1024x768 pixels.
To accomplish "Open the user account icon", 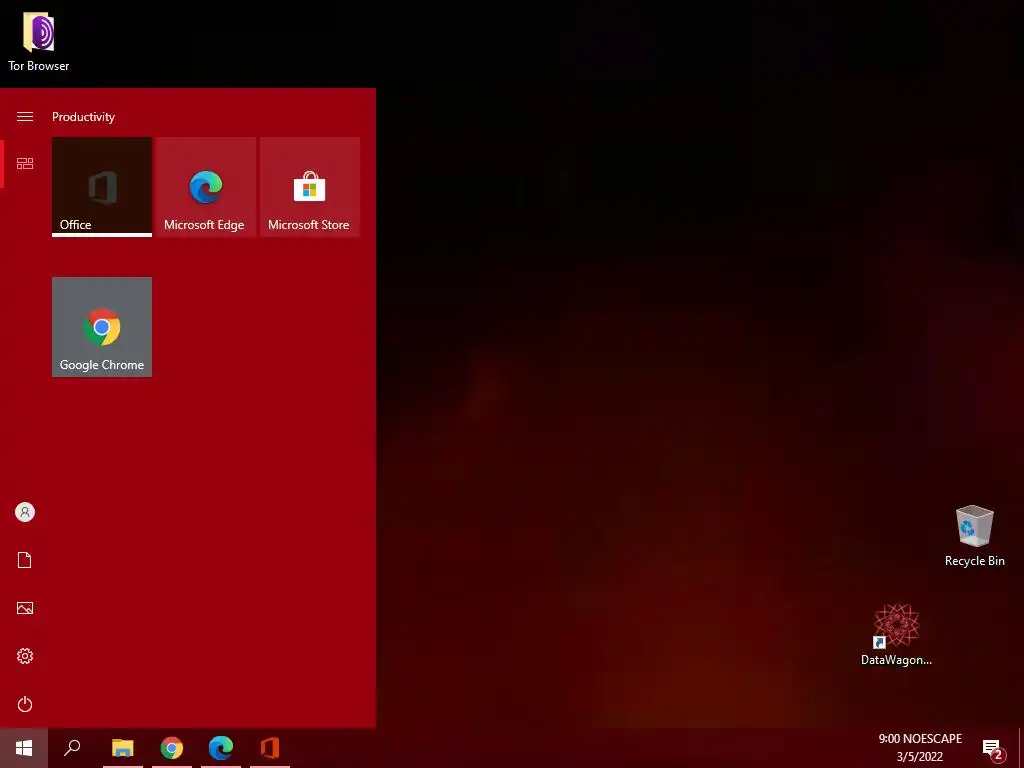I will (25, 512).
